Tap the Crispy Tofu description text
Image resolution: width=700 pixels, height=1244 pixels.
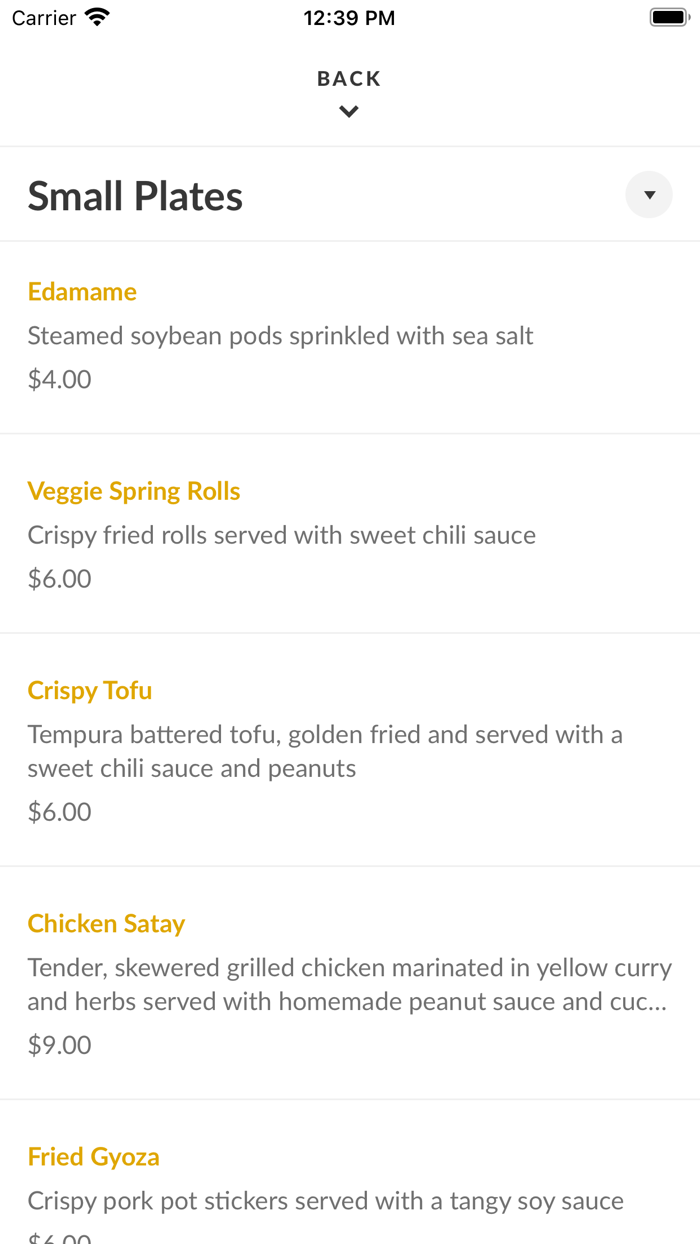coord(325,750)
